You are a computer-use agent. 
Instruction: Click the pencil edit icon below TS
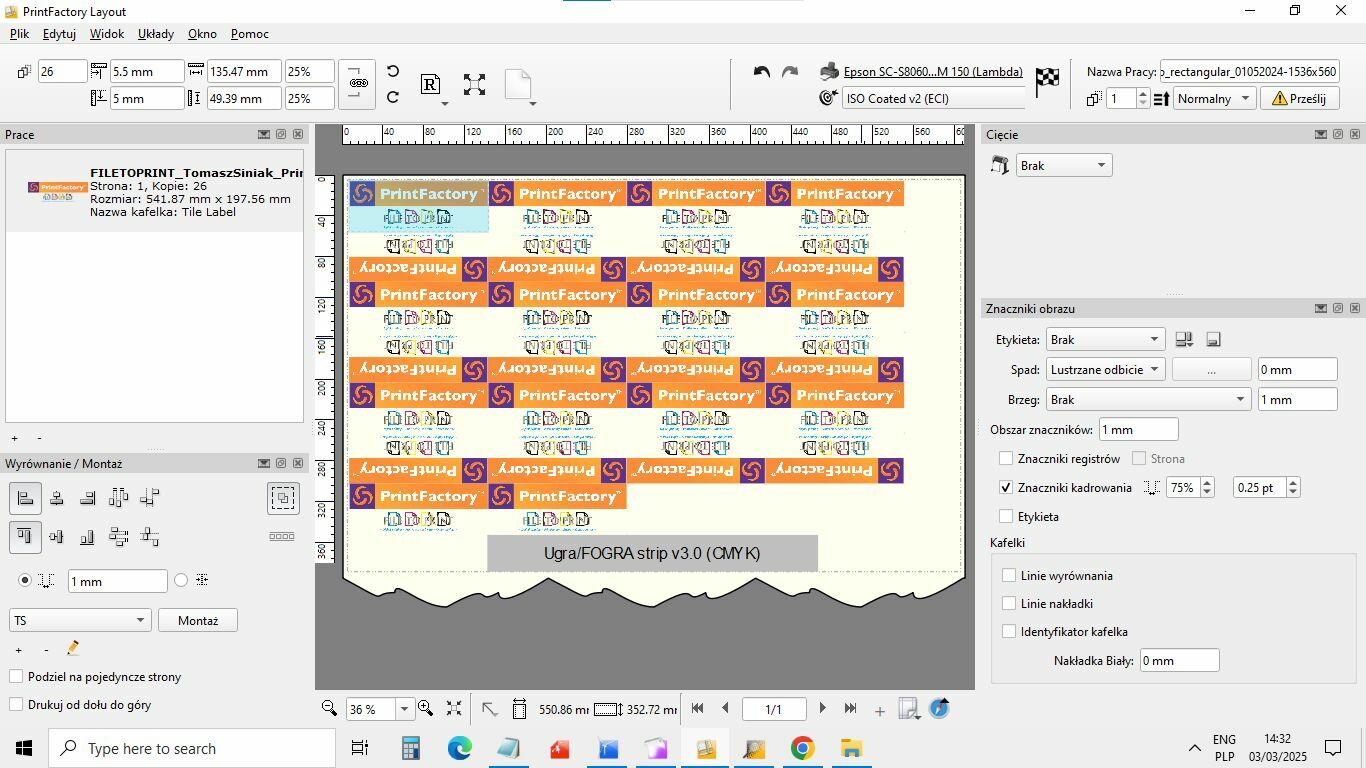click(73, 649)
